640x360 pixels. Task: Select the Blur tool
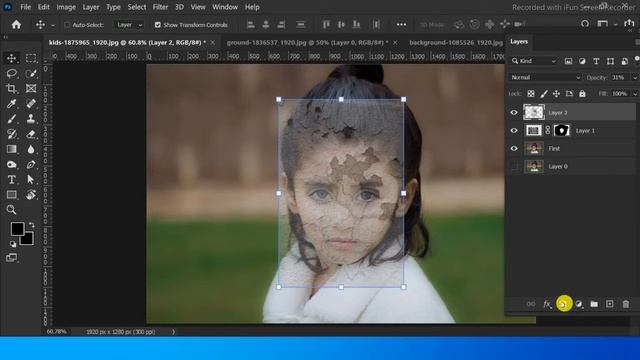click(31, 149)
